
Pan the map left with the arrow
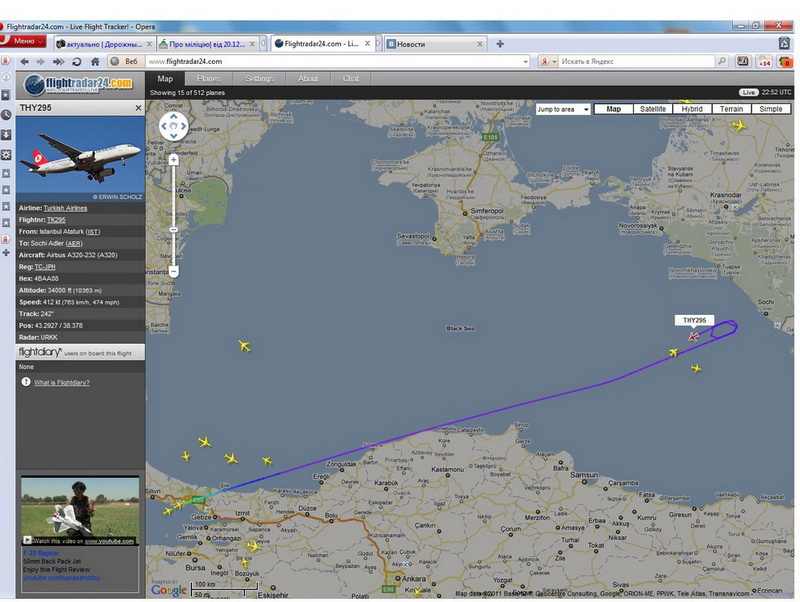tap(164, 126)
